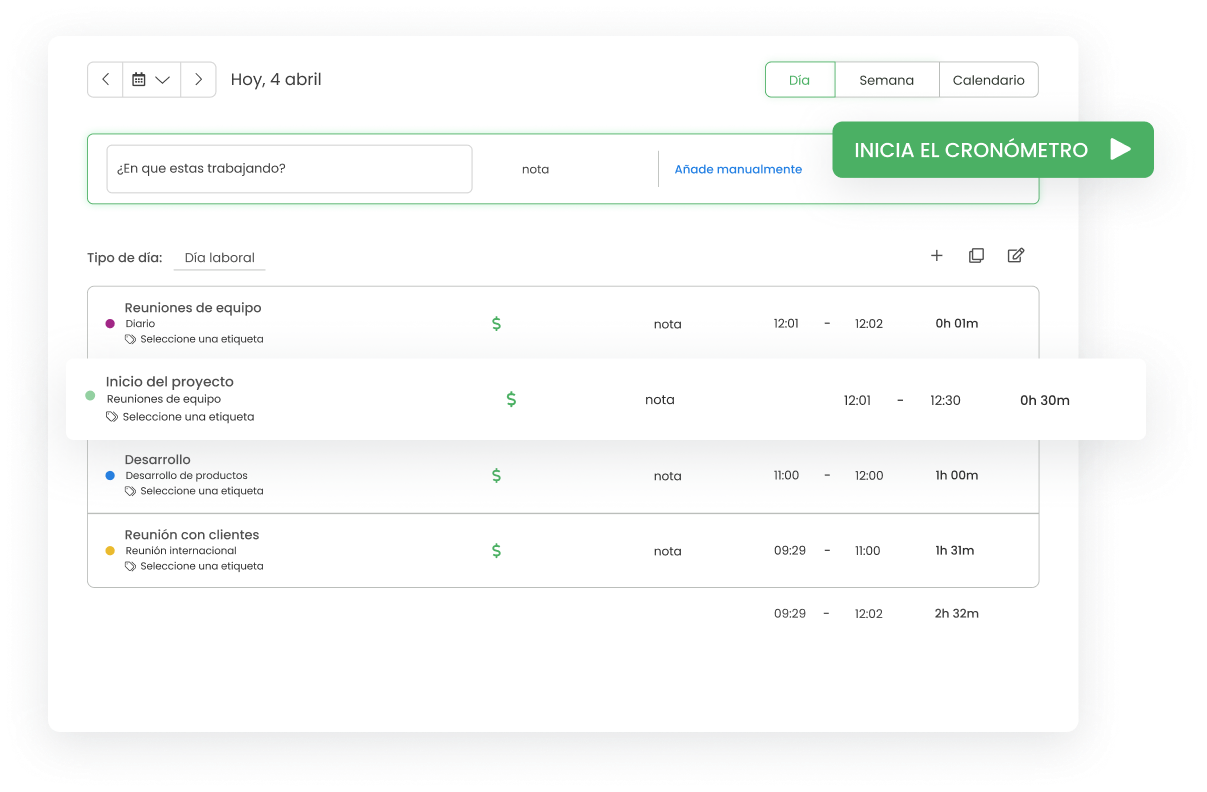1207x792 pixels.
Task: Toggle billable dollar on Reuniones de equipo
Action: pyautogui.click(x=496, y=324)
